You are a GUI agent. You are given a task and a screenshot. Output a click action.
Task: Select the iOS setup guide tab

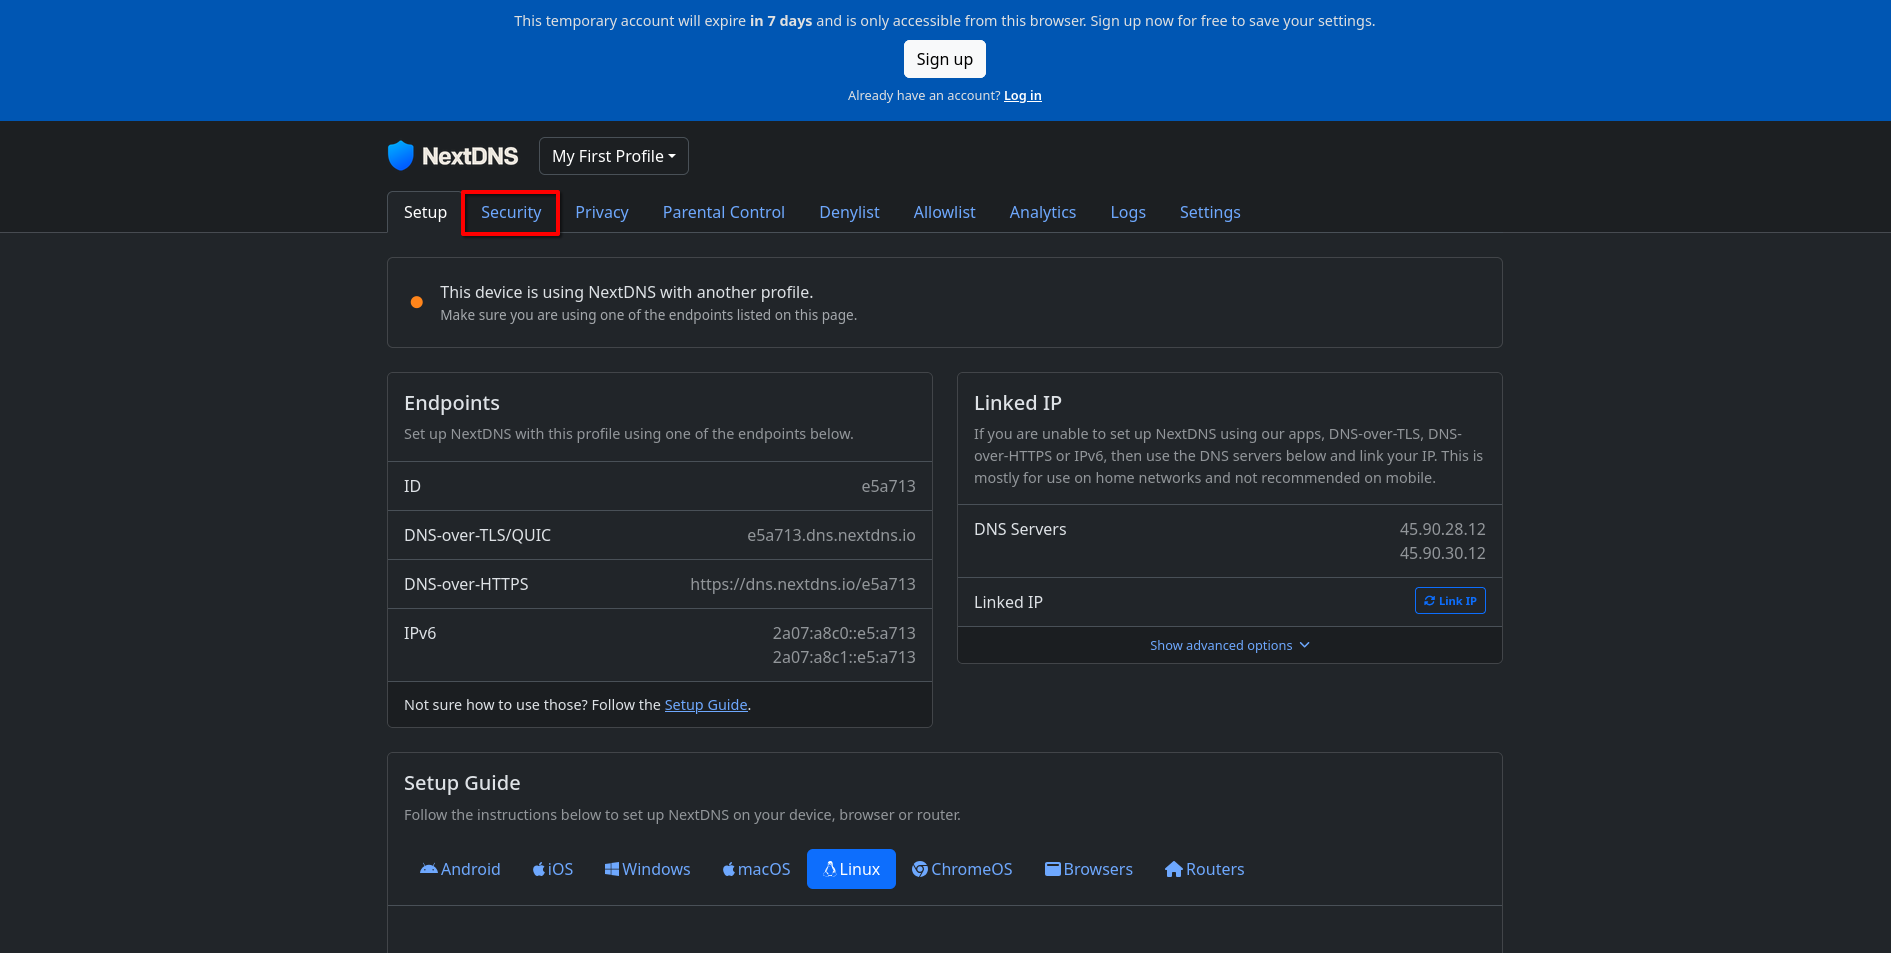[x=553, y=869]
